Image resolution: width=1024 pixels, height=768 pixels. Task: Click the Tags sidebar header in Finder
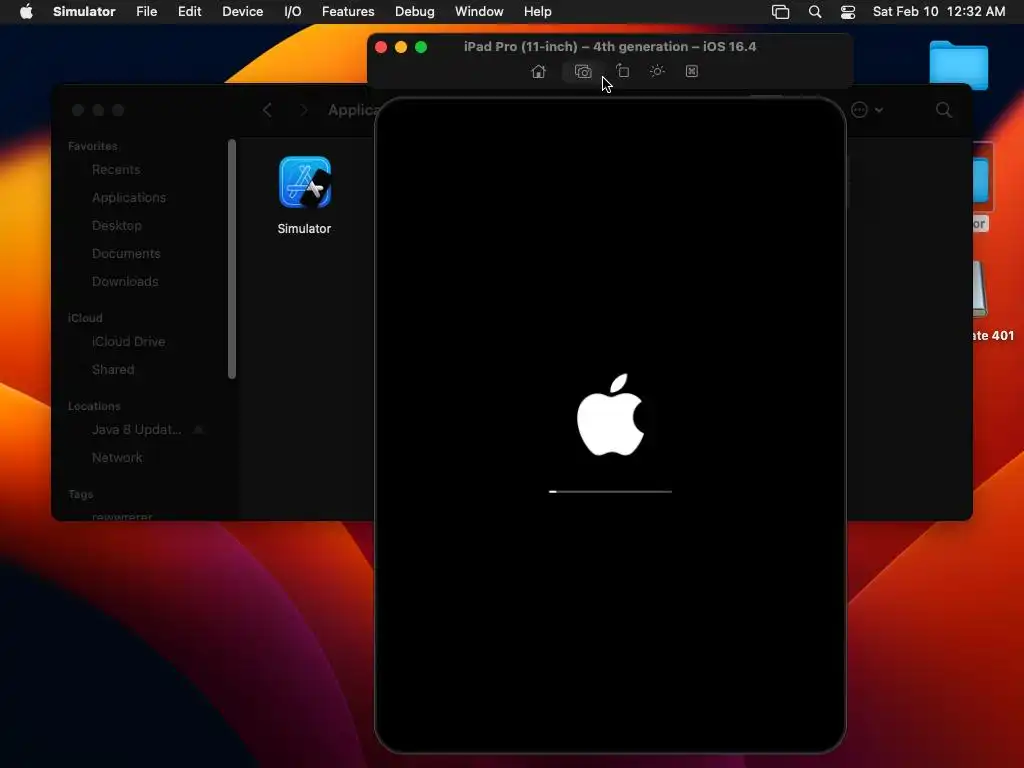(80, 494)
